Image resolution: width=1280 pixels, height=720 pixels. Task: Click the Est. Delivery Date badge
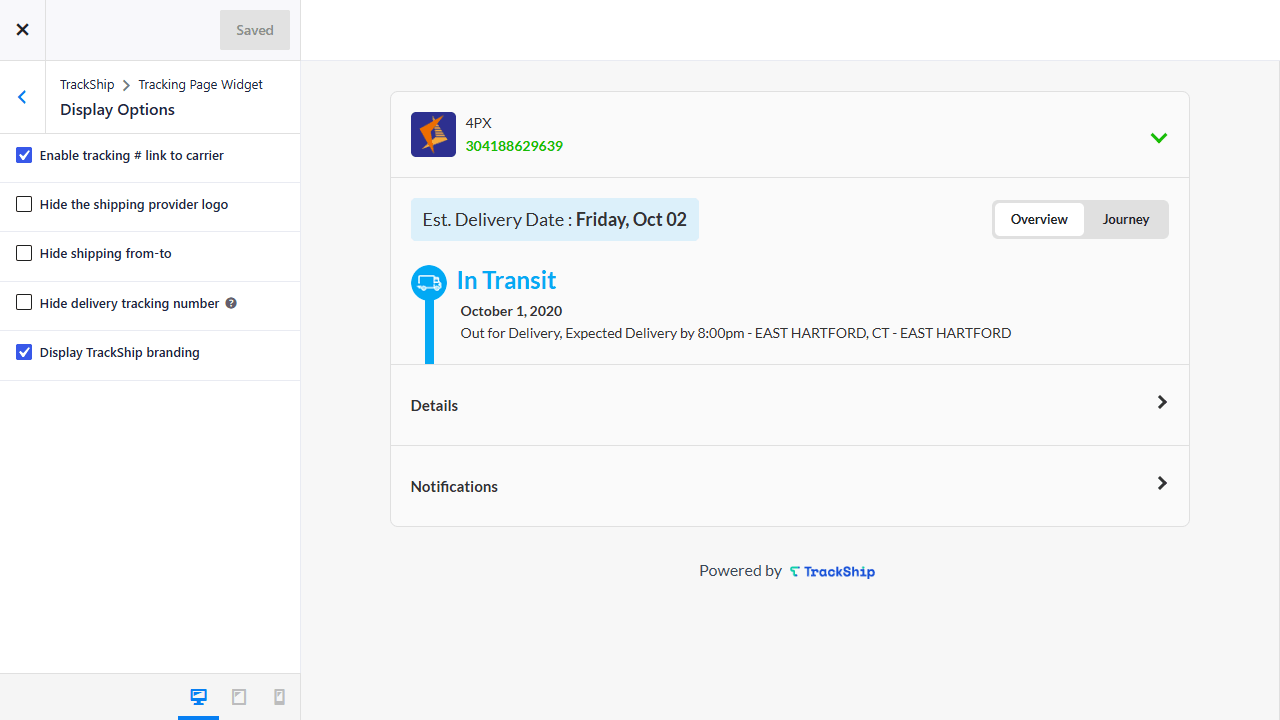point(555,219)
